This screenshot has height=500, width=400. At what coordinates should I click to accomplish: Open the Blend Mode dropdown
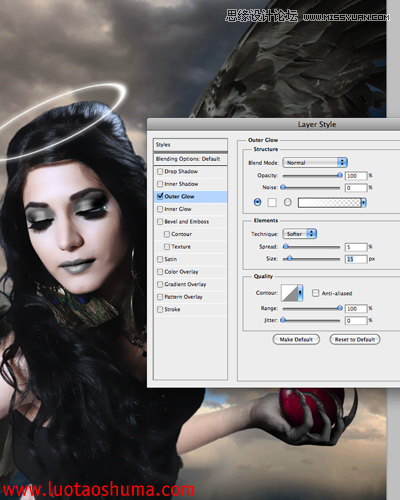315,163
